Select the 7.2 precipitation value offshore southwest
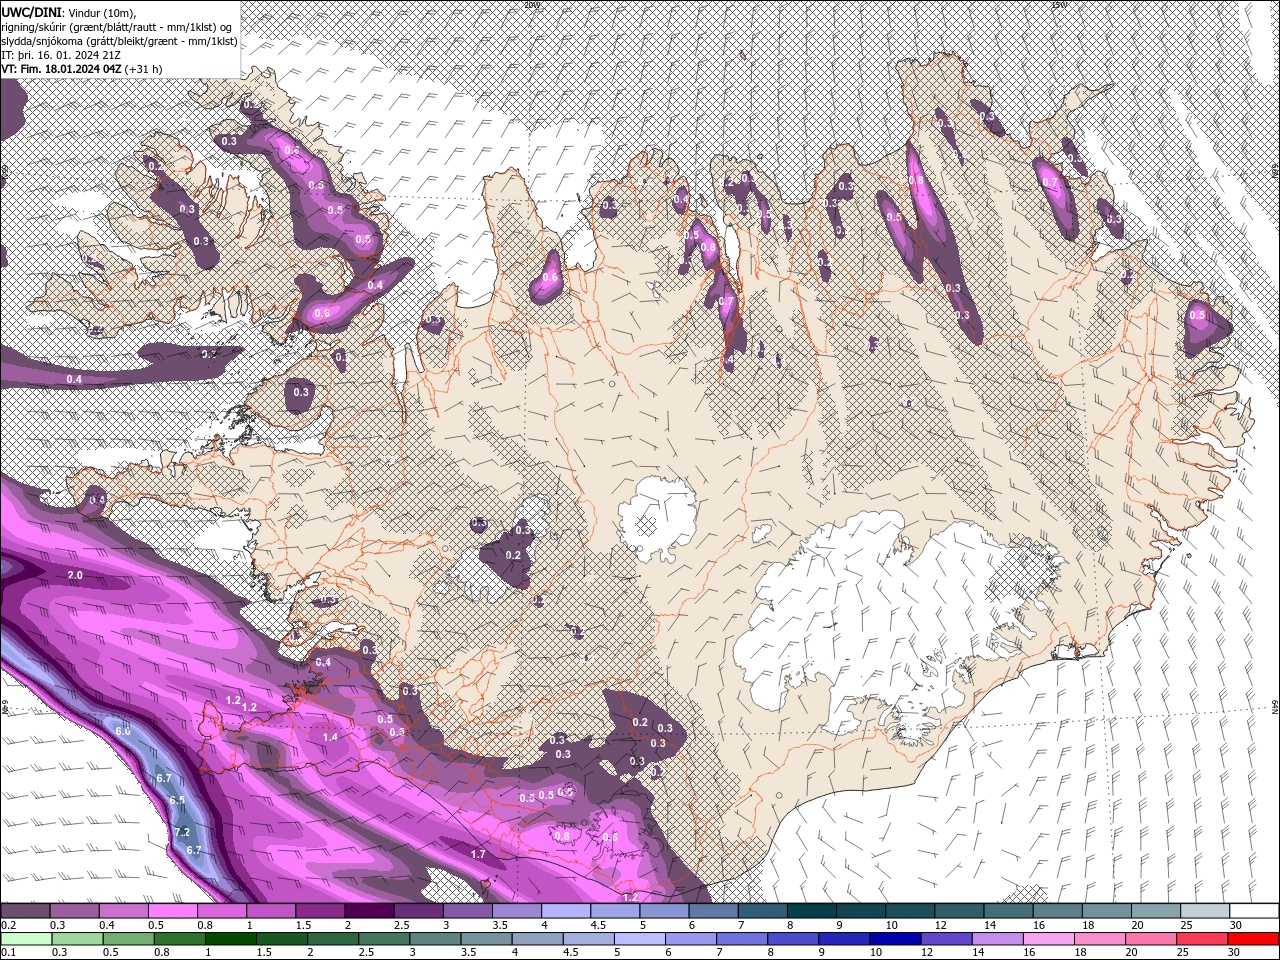 click(x=182, y=832)
